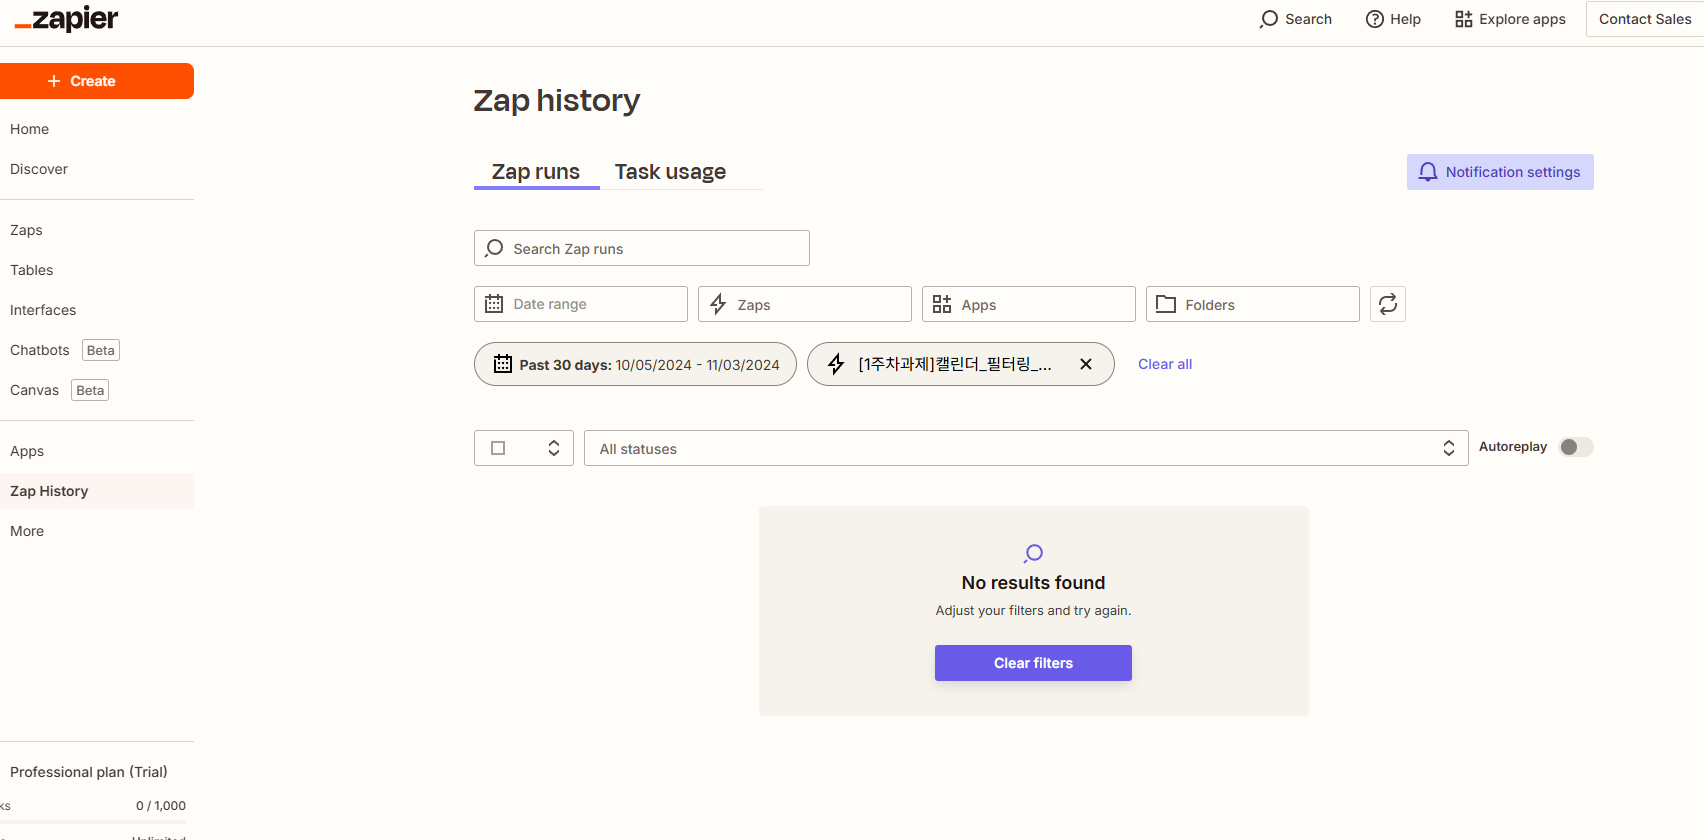Image resolution: width=1704 pixels, height=840 pixels.
Task: Open Canvas in sidebar
Action: [x=35, y=390]
